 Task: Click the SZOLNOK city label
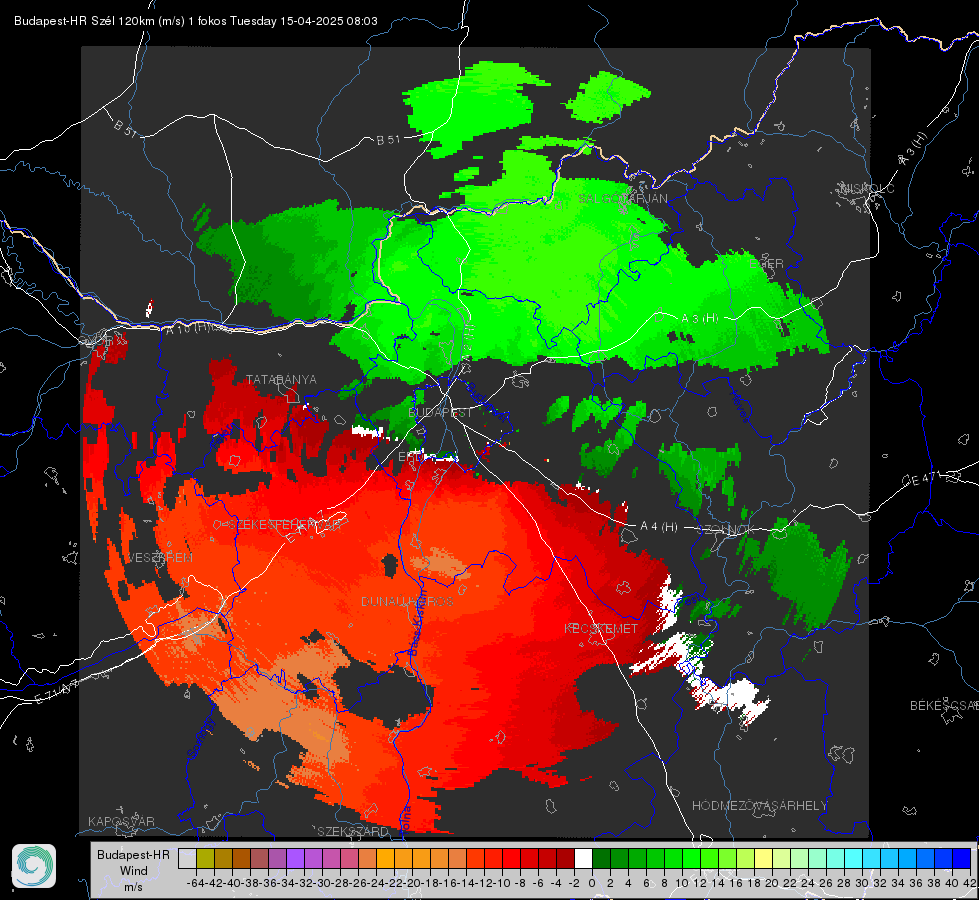(725, 529)
